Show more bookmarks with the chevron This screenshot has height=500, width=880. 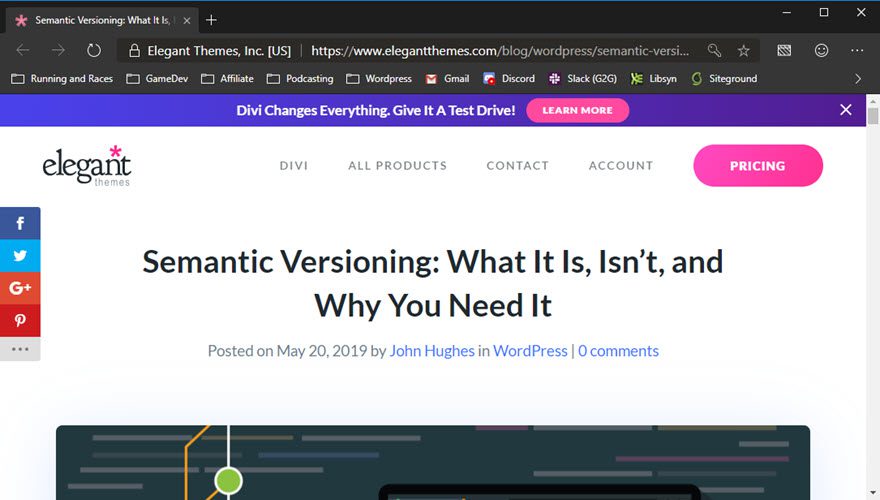coord(858,79)
